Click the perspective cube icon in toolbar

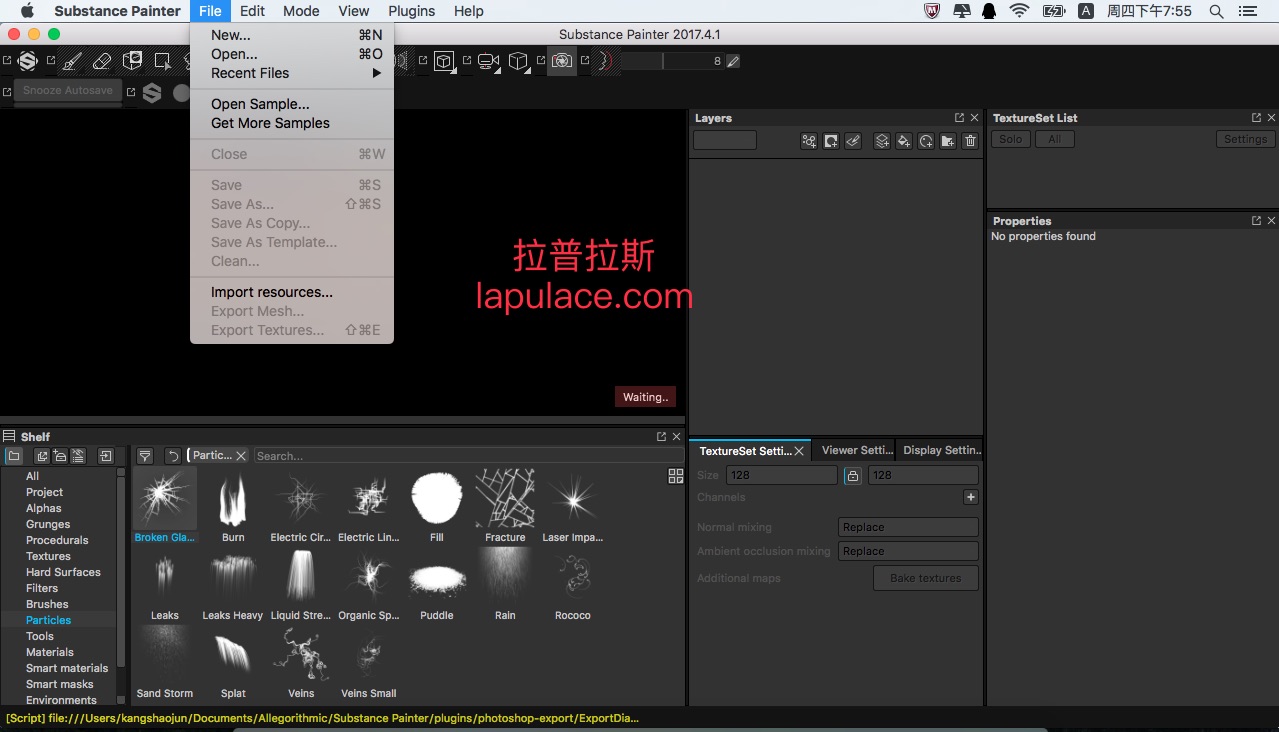click(x=518, y=61)
